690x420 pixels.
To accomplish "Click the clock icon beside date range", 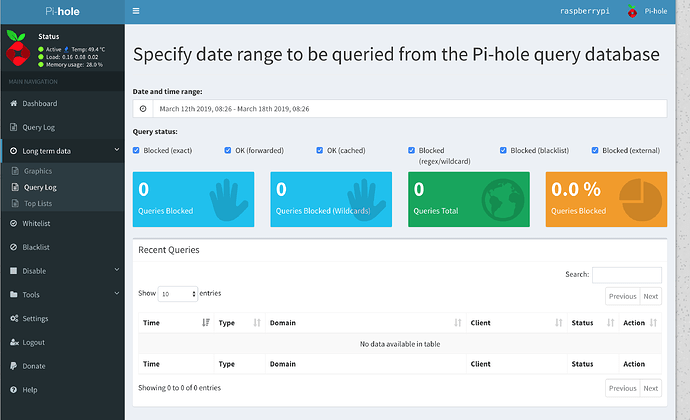I will pyautogui.click(x=143, y=108).
